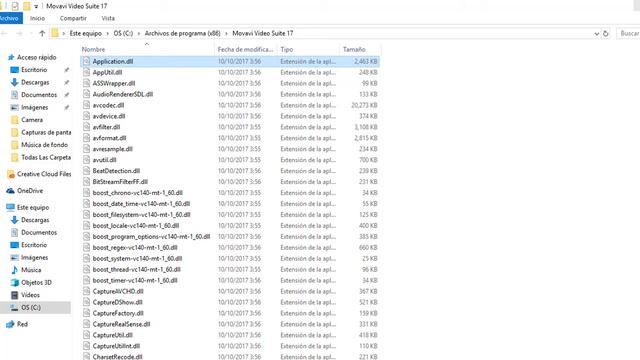Viewport: 640px width, 360px height.
Task: Select boost_locale-vc140-mt-1_60.dll file name
Action: pyautogui.click(x=136, y=226)
